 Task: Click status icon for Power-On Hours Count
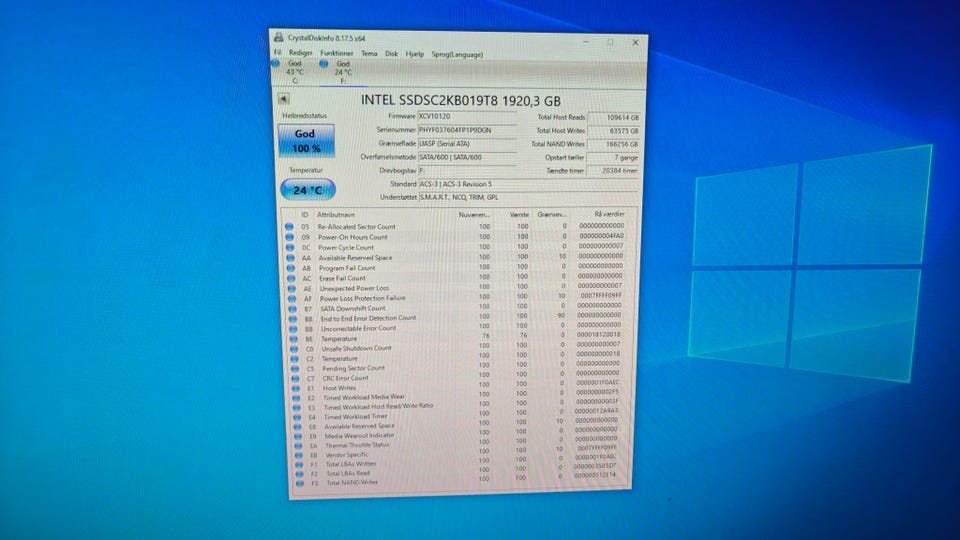[x=290, y=237]
